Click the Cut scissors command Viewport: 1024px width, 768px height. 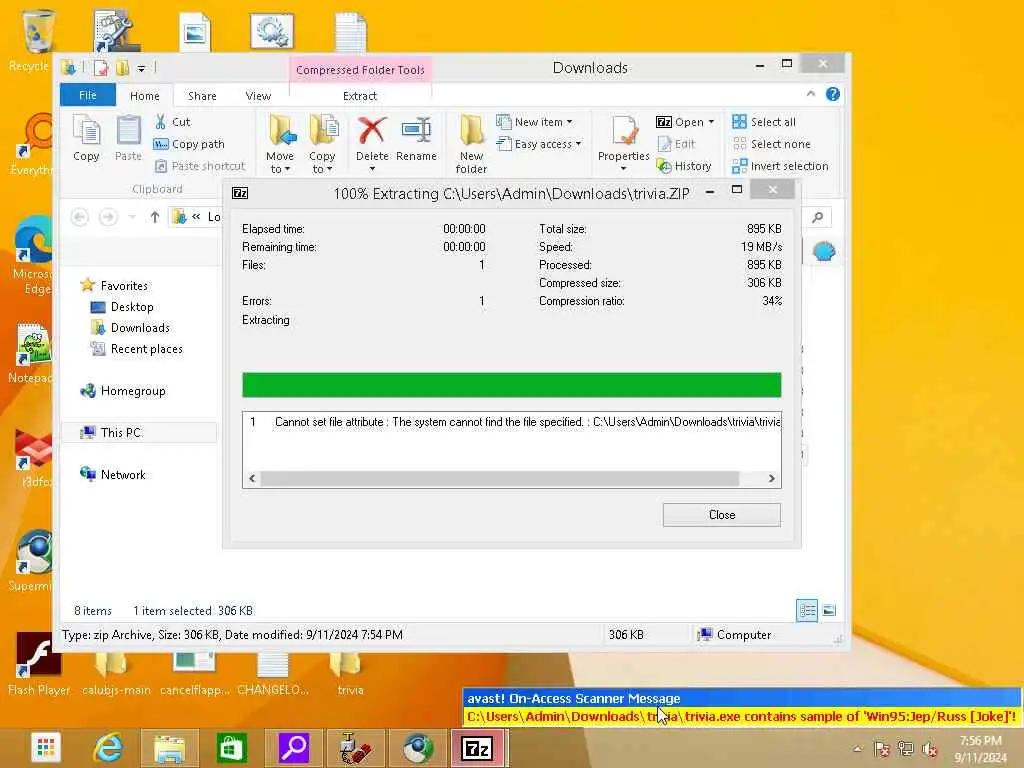[x=172, y=121]
